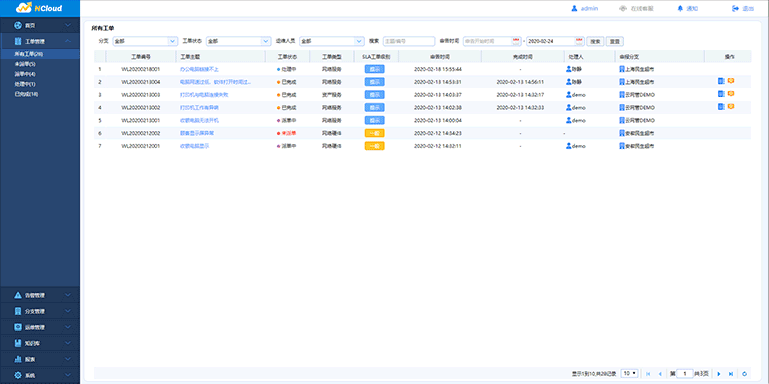
Task: Click the online customer service headset icon
Action: (623, 8)
